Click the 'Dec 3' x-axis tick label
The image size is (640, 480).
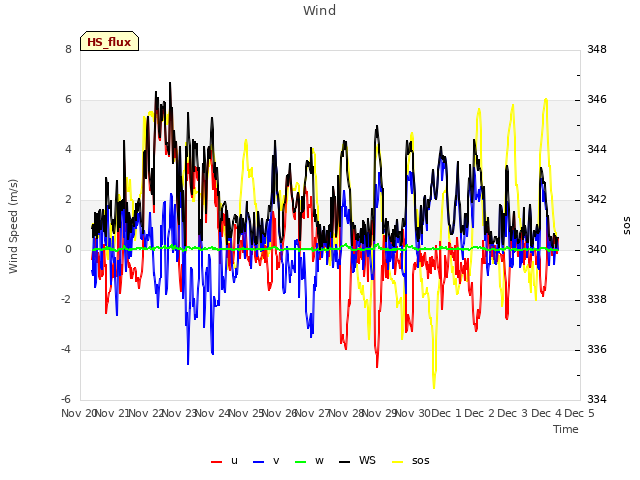513,413
